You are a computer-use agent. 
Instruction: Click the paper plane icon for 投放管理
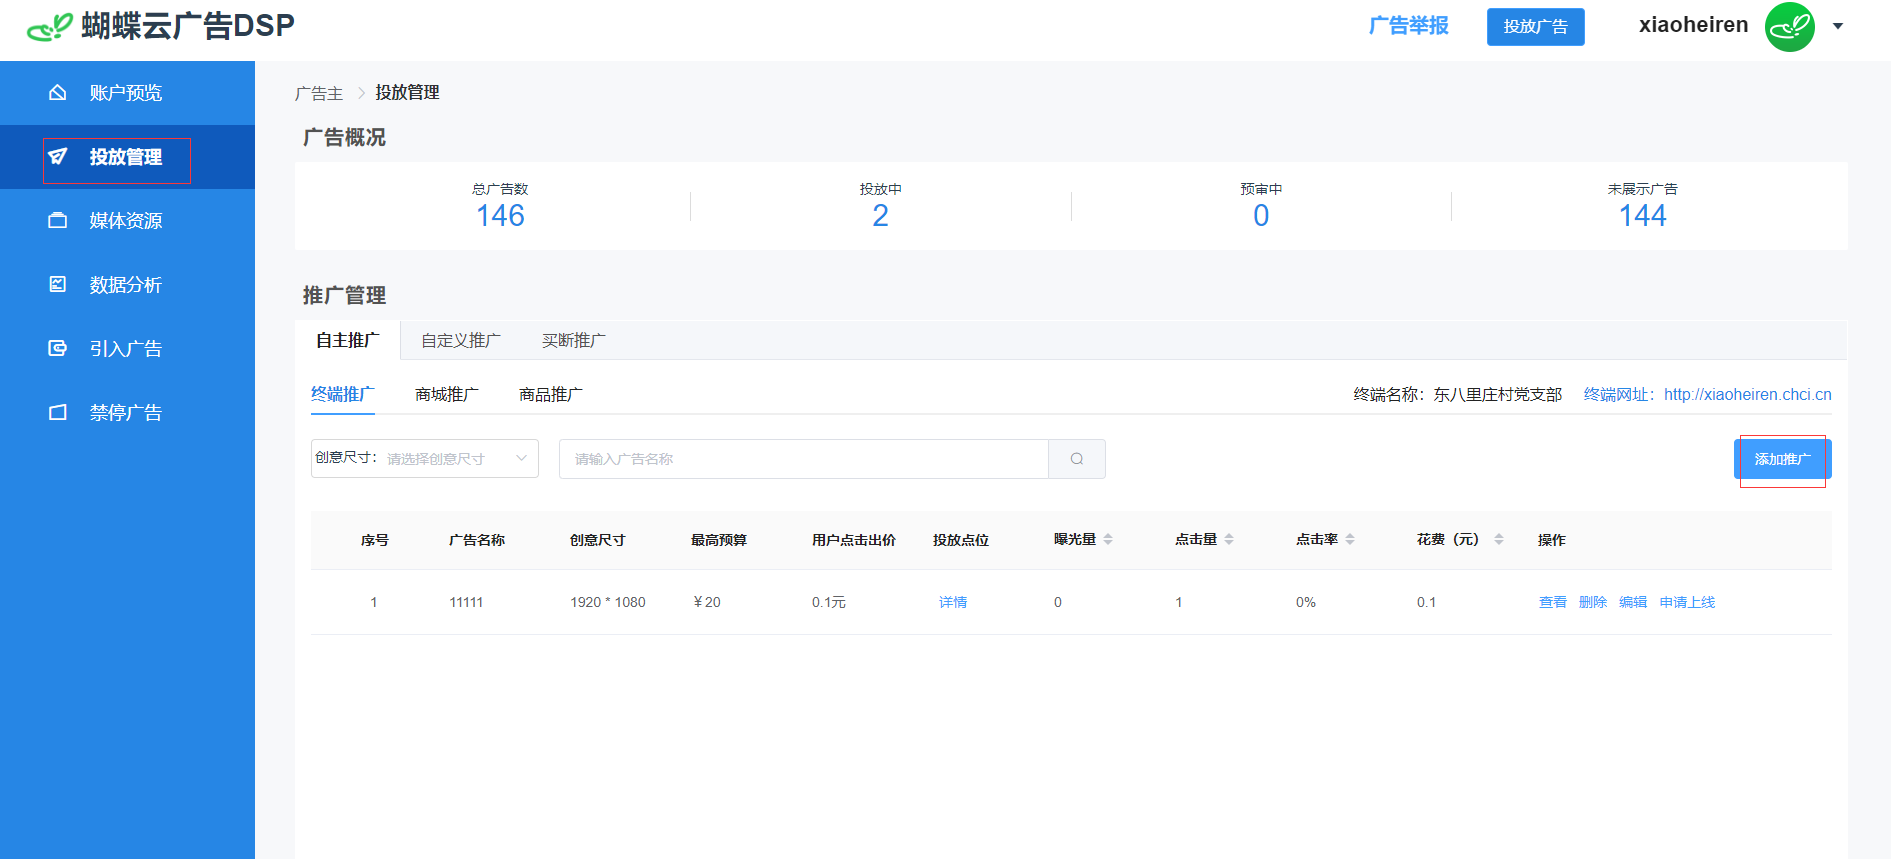click(58, 157)
